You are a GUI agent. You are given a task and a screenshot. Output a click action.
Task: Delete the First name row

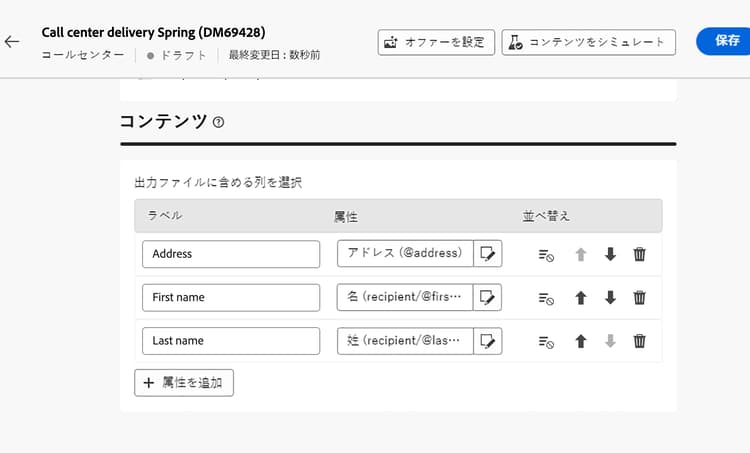coord(640,298)
